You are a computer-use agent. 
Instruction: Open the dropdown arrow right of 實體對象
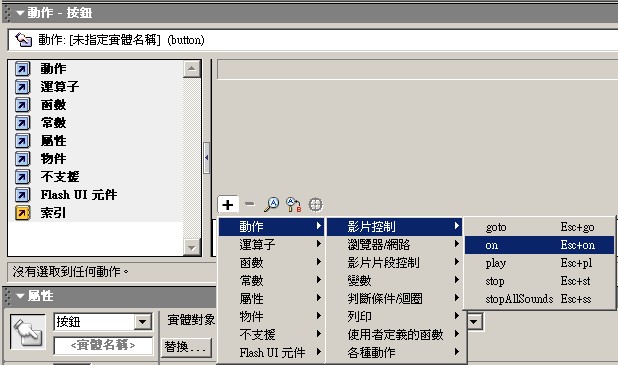pyautogui.click(x=474, y=322)
